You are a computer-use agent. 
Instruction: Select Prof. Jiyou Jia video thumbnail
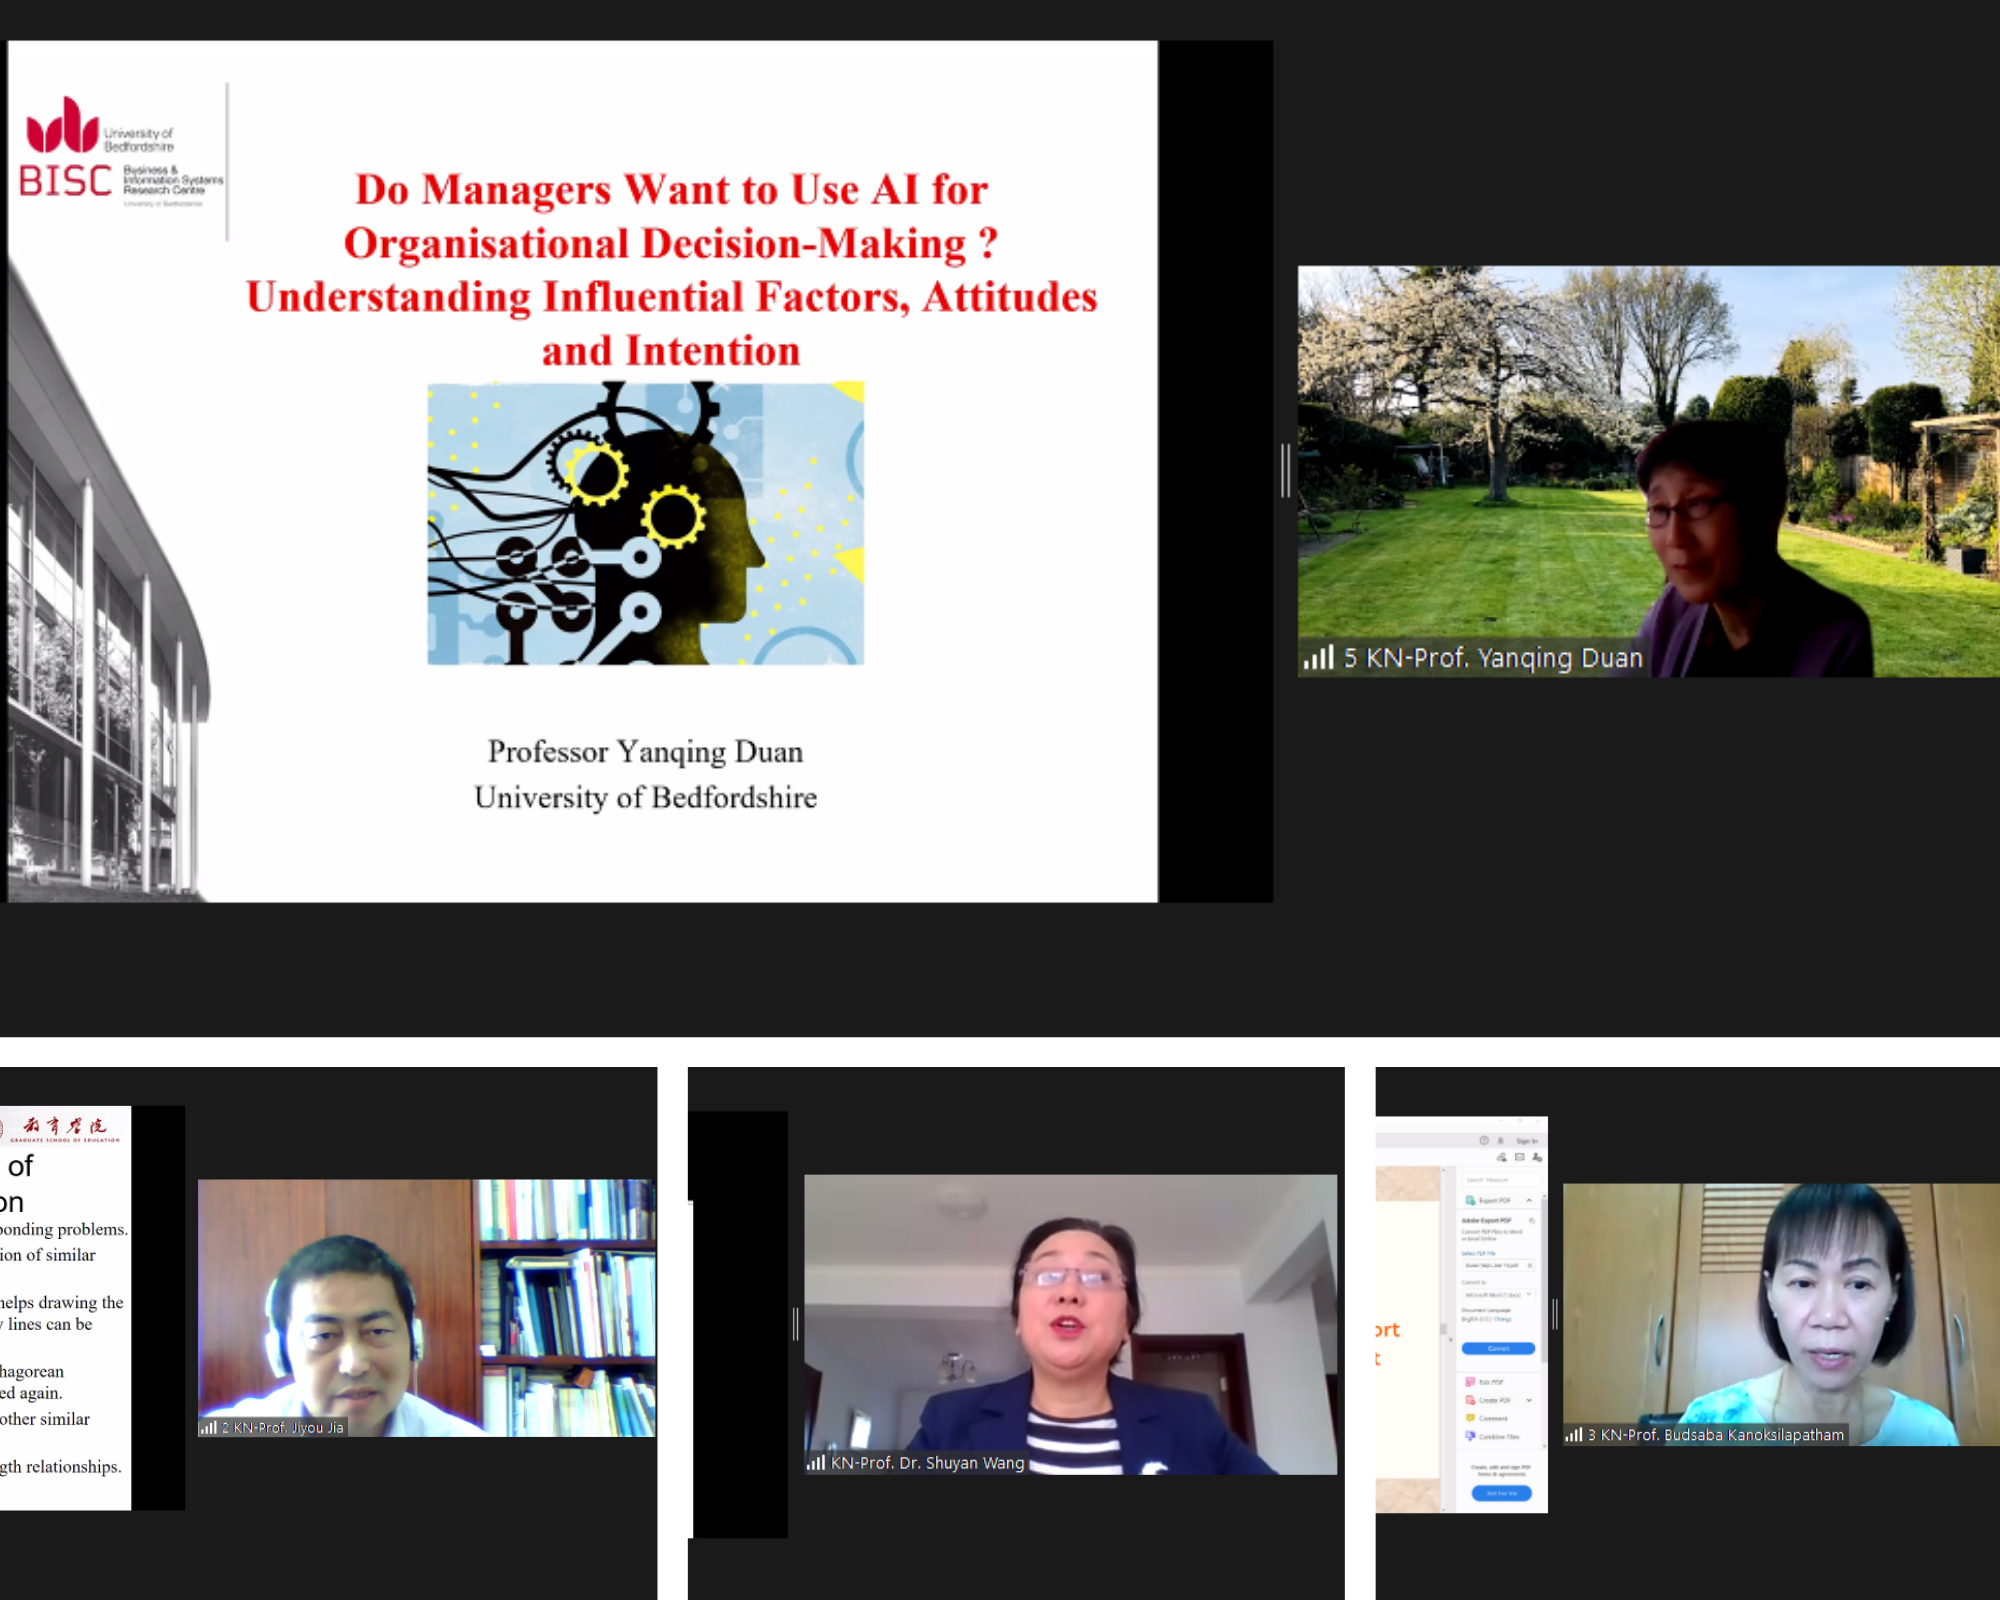427,1308
